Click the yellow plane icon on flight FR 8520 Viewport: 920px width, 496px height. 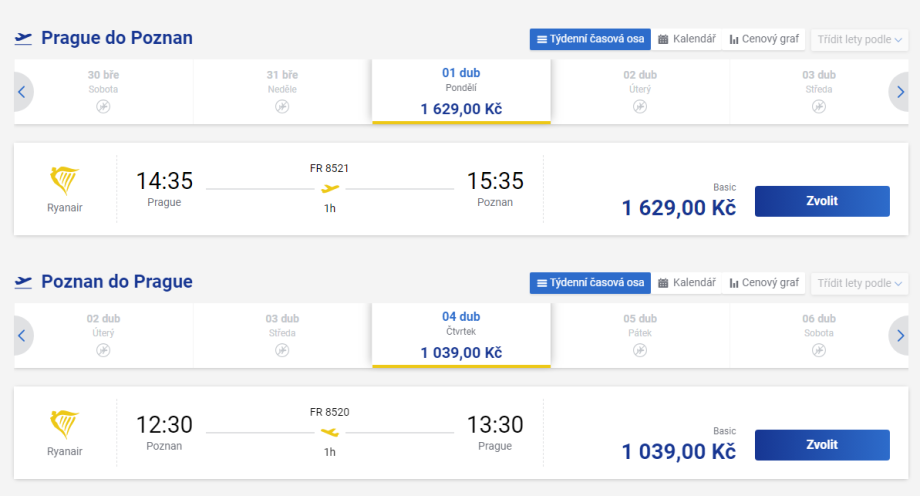tap(330, 432)
